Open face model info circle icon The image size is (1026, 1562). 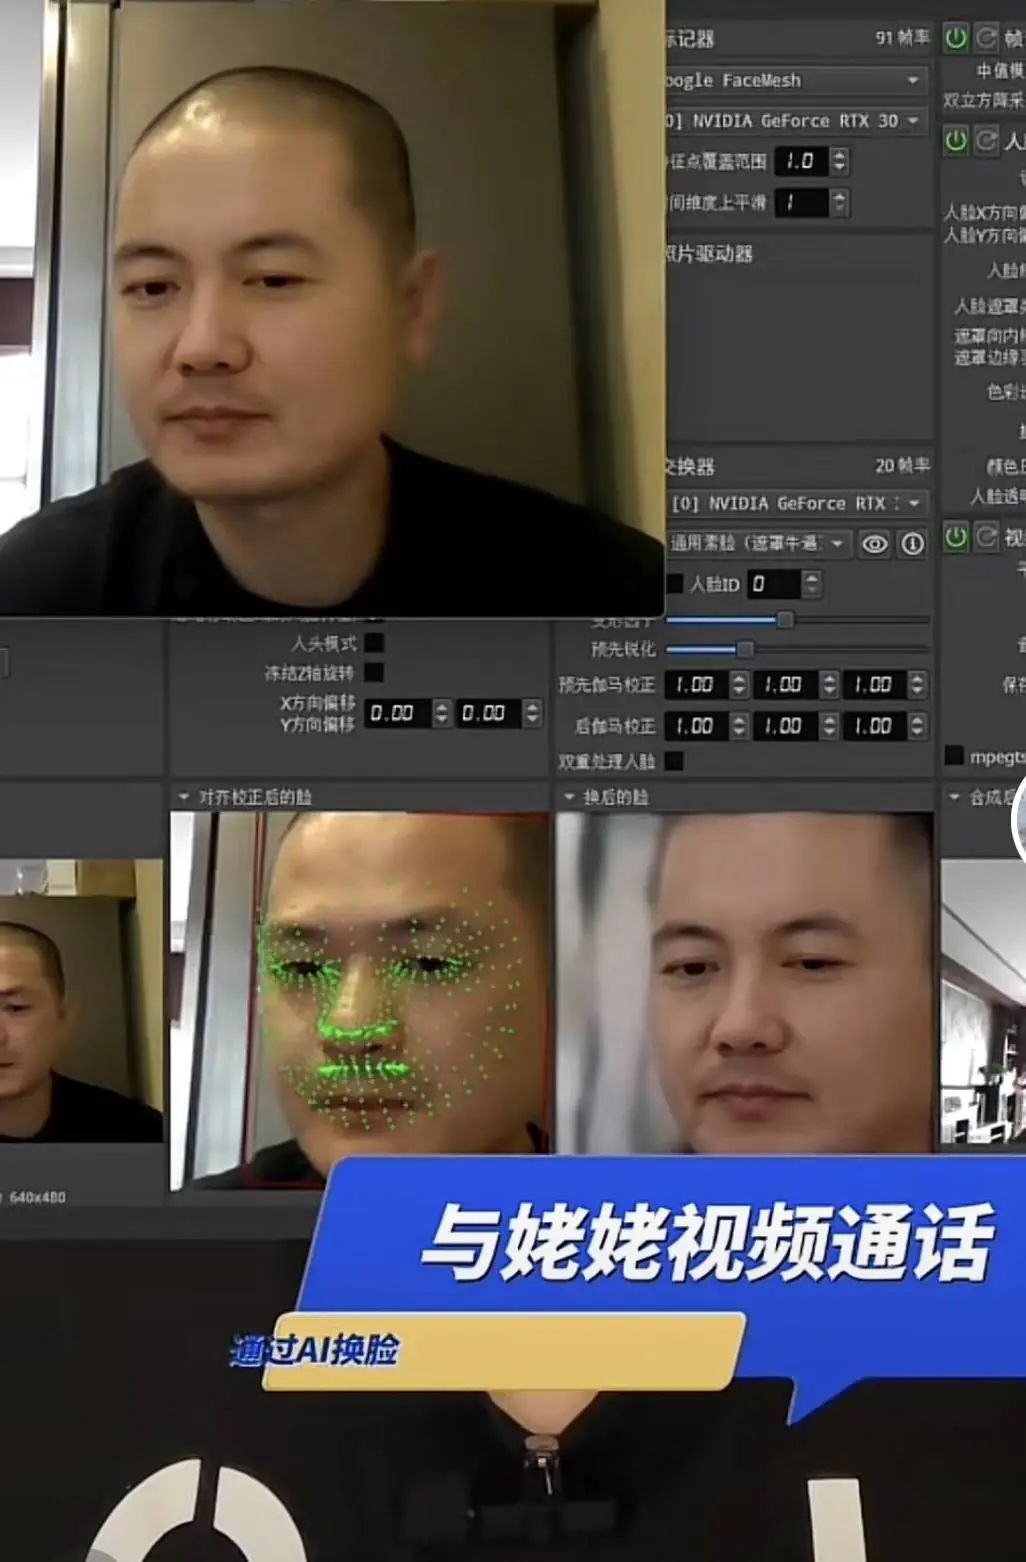coord(912,544)
